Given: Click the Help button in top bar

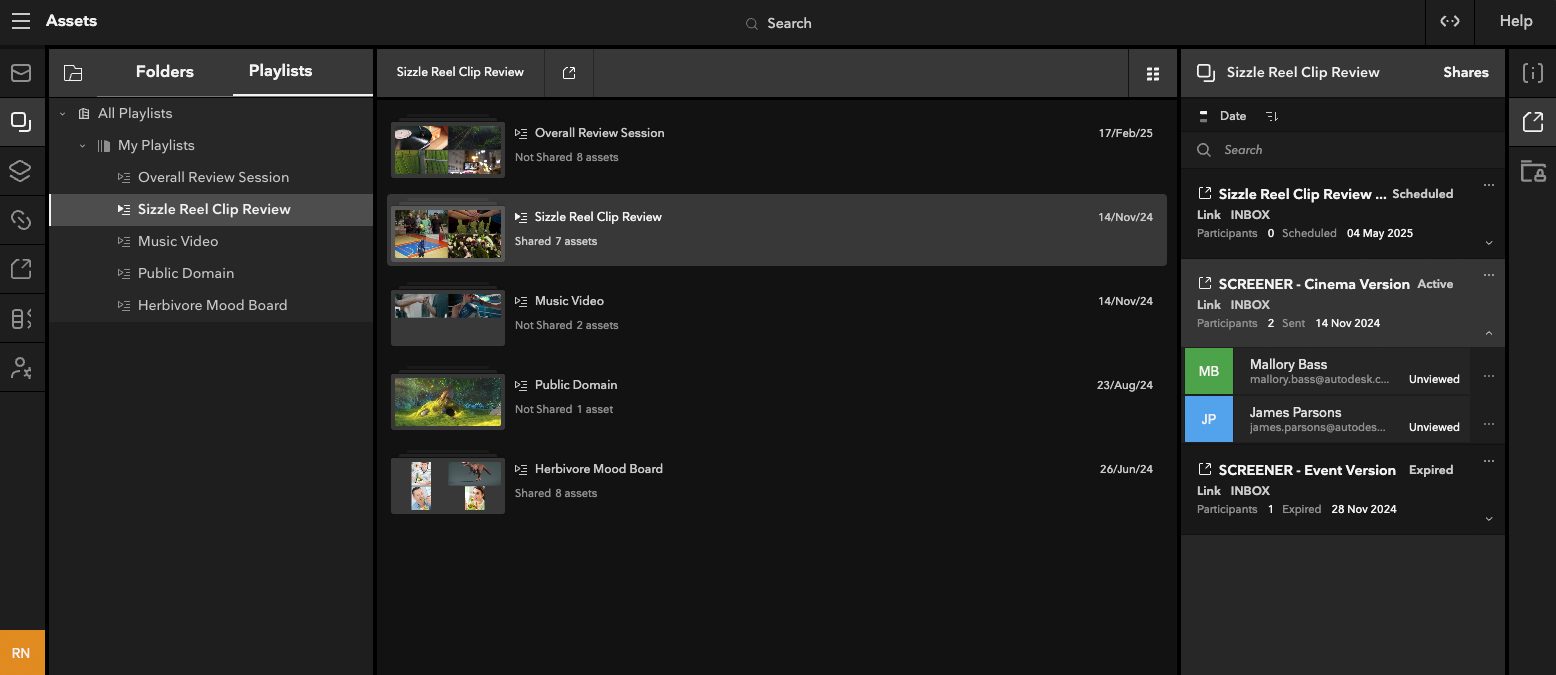Looking at the screenshot, I should 1515,21.
